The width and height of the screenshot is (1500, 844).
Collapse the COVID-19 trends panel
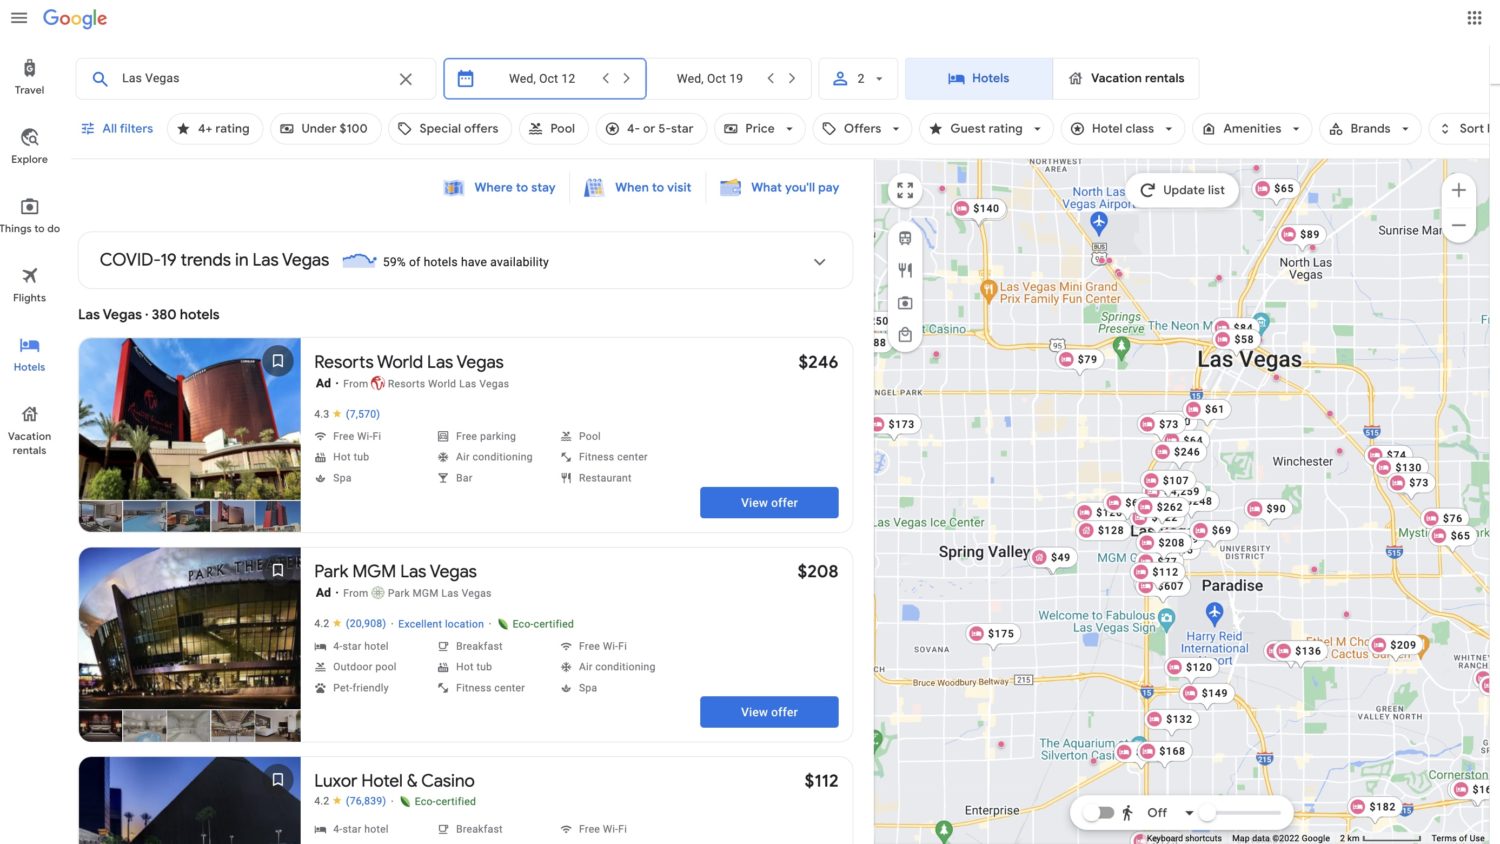click(819, 261)
